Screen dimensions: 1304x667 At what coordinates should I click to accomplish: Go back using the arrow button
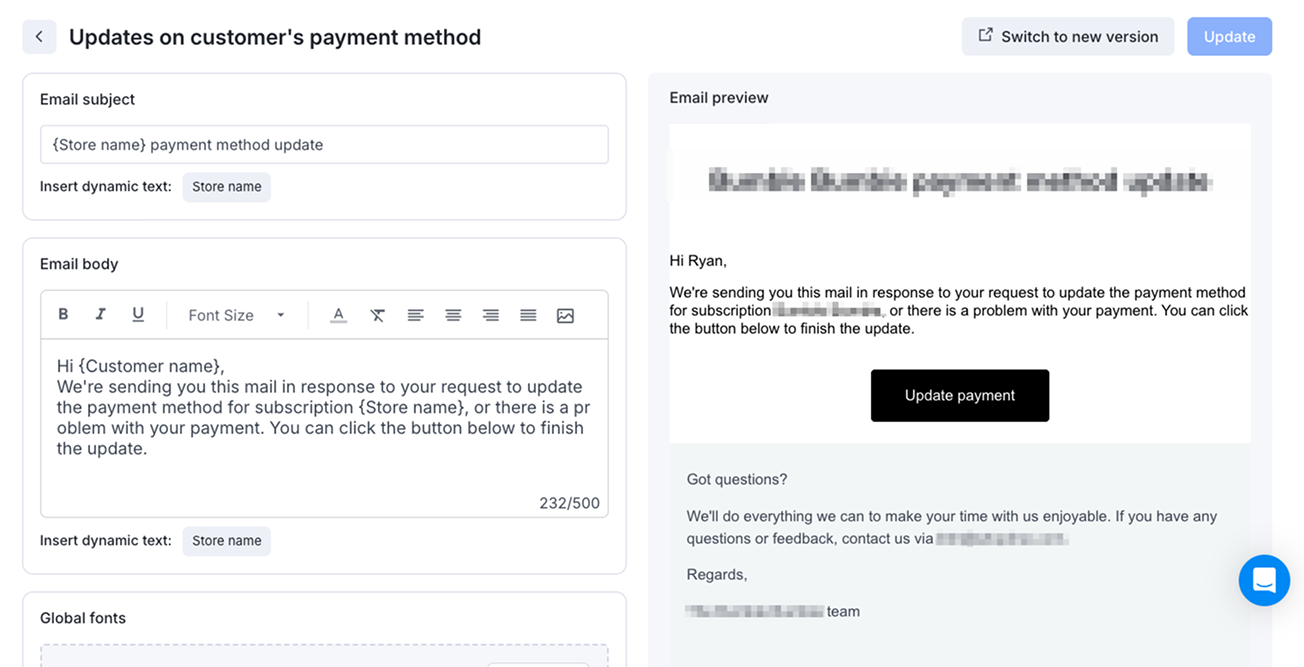(x=39, y=37)
